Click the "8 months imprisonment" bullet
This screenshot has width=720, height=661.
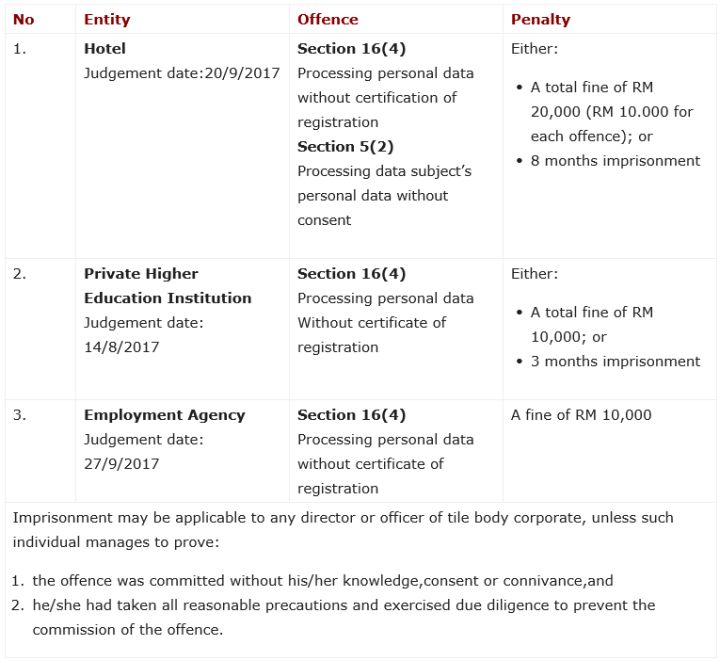tap(615, 160)
